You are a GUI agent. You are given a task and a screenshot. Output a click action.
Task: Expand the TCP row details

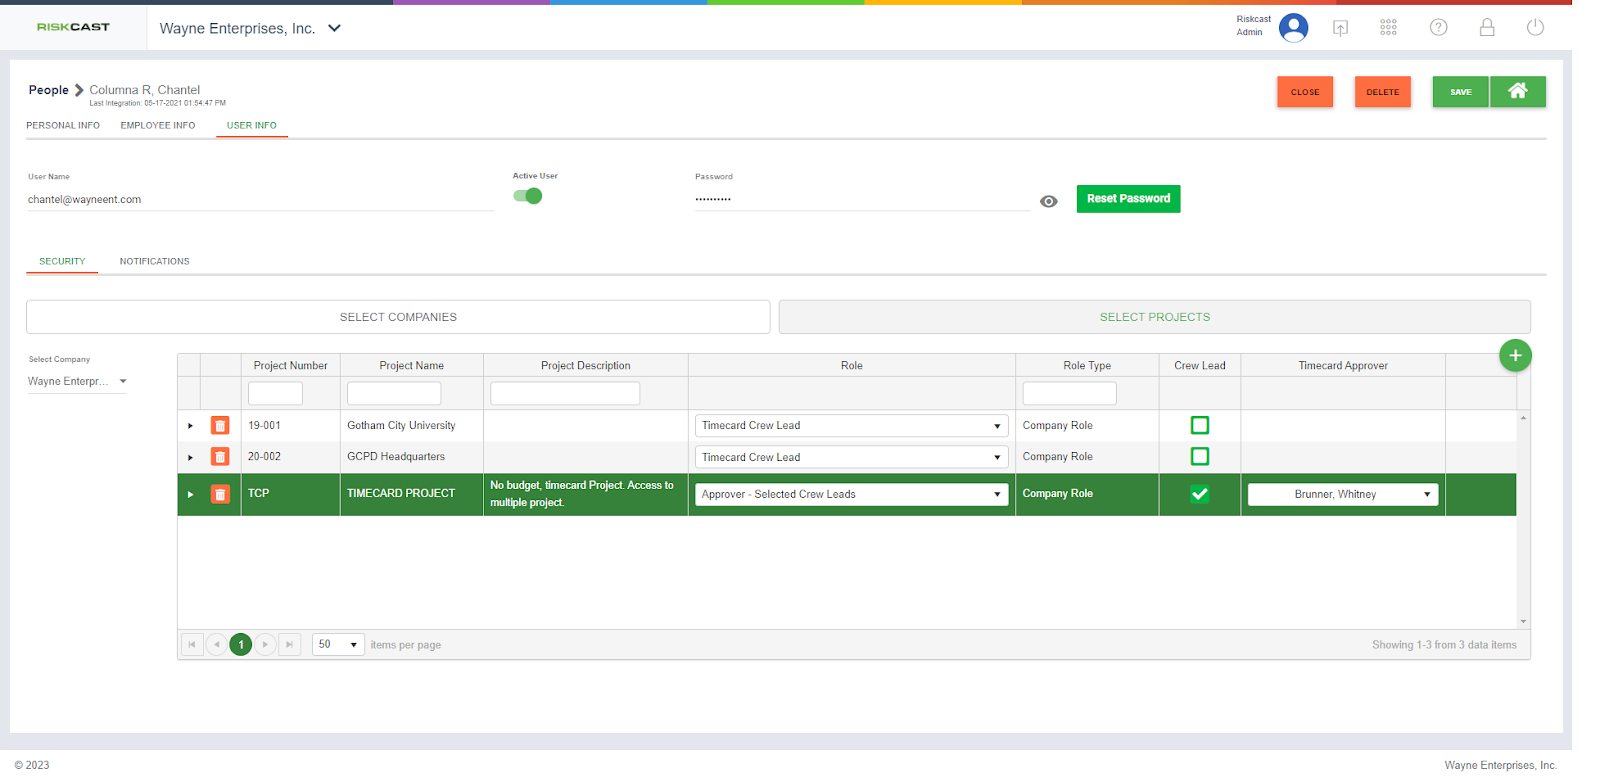click(x=190, y=494)
